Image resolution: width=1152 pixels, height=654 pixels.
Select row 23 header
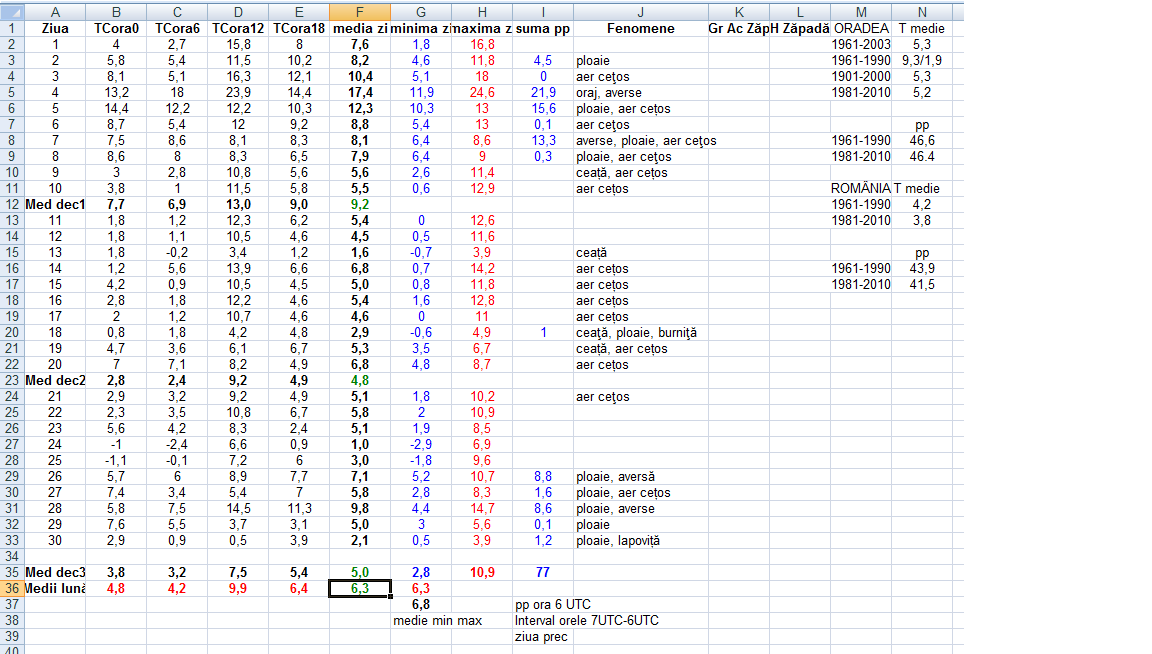click(x=12, y=381)
